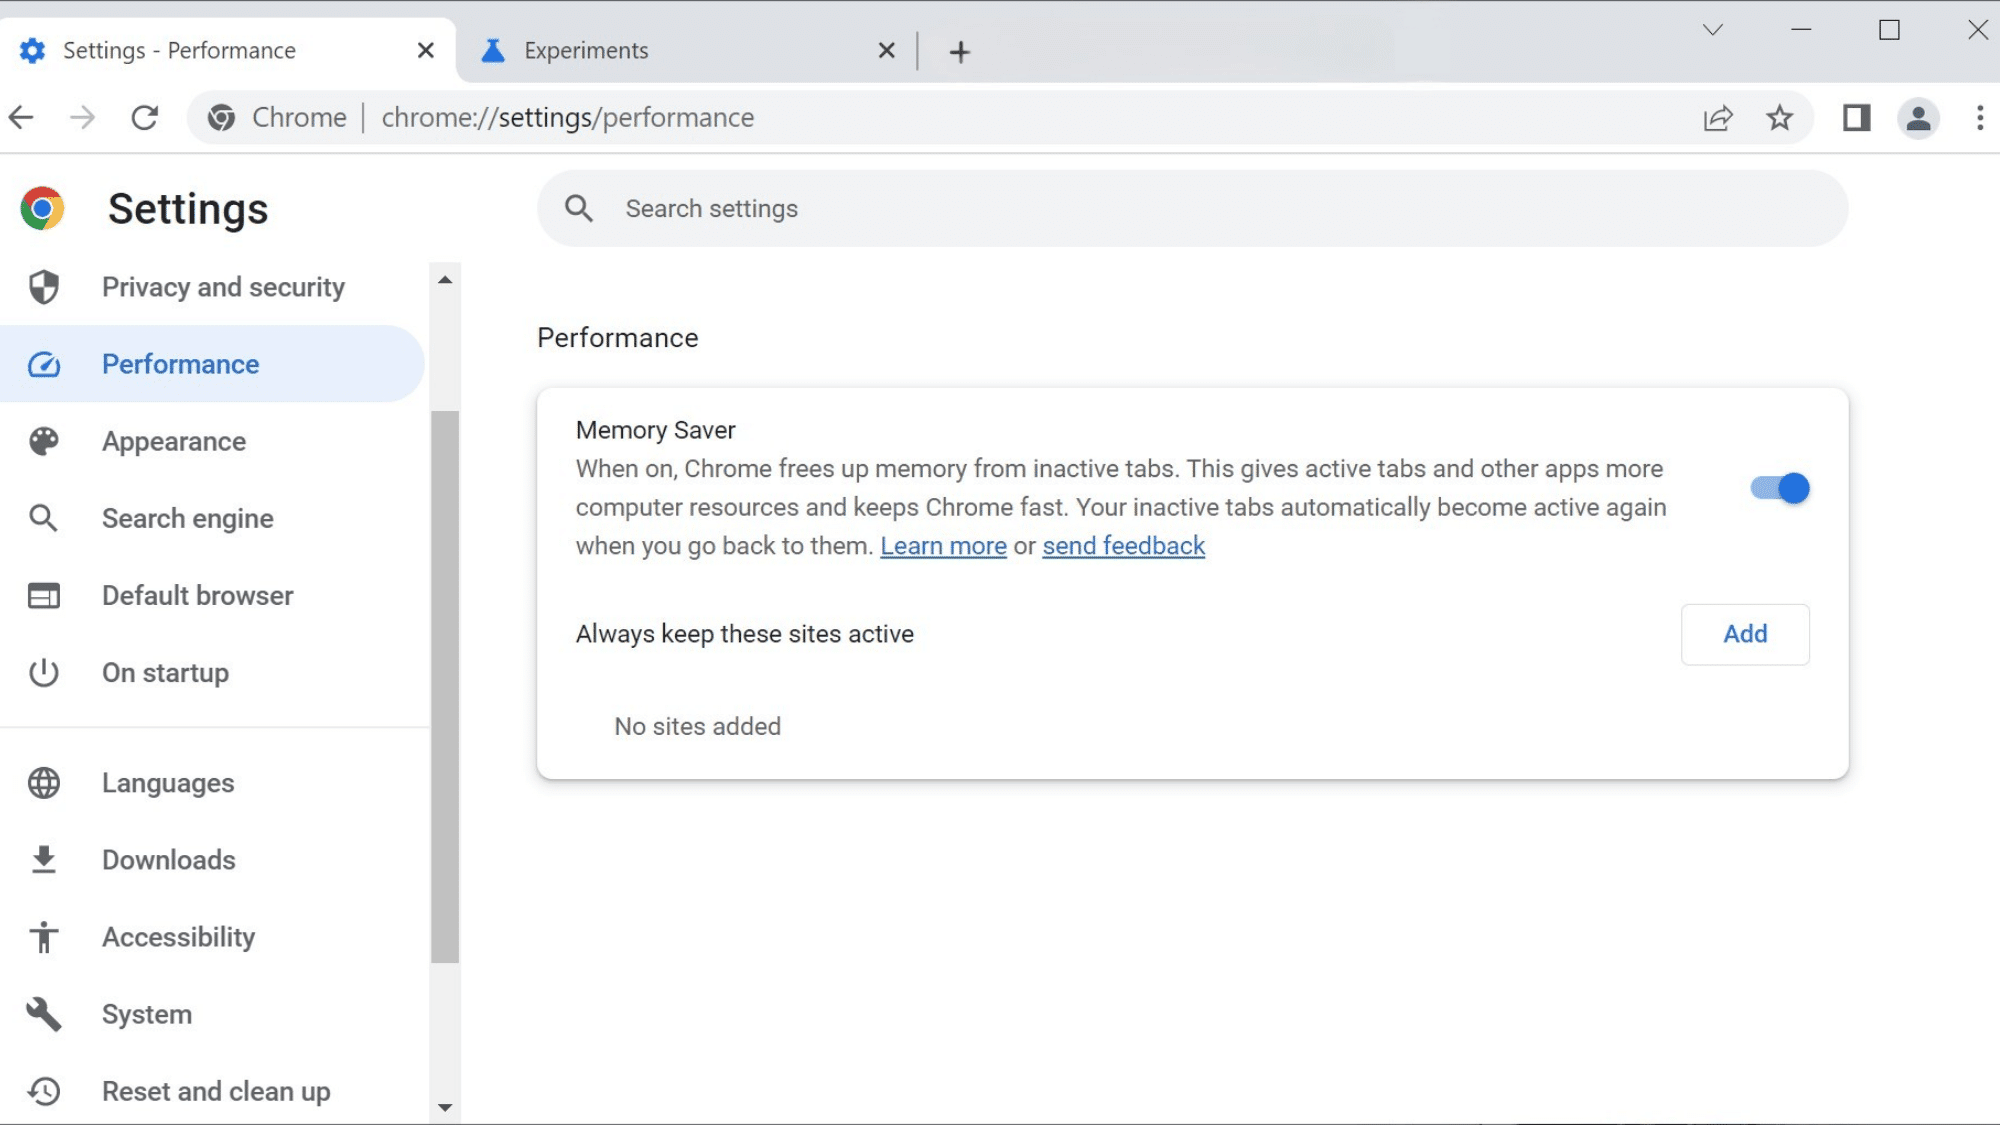Select the Reset and clean up entry

click(215, 1091)
